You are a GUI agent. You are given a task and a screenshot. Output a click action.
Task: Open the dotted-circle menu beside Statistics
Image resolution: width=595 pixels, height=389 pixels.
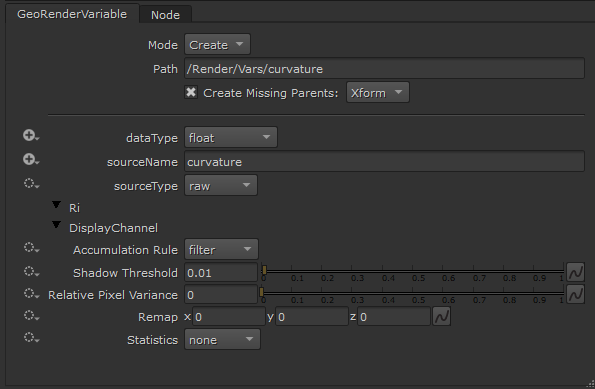(31, 338)
